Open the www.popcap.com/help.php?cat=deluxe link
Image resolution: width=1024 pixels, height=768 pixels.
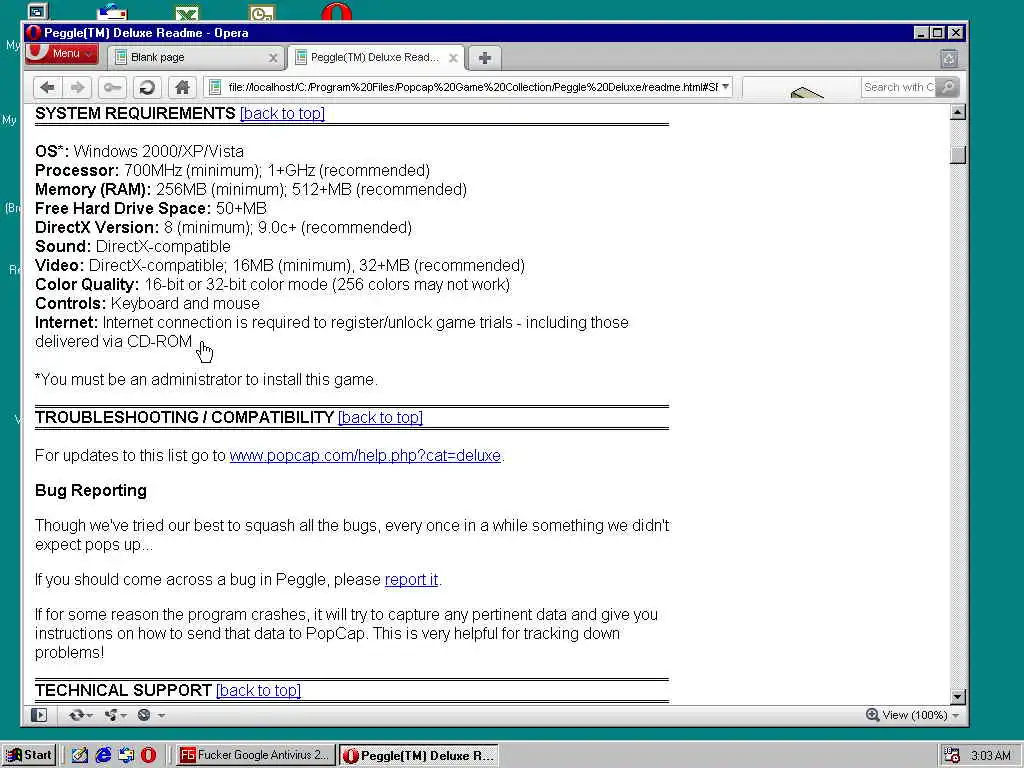point(365,455)
